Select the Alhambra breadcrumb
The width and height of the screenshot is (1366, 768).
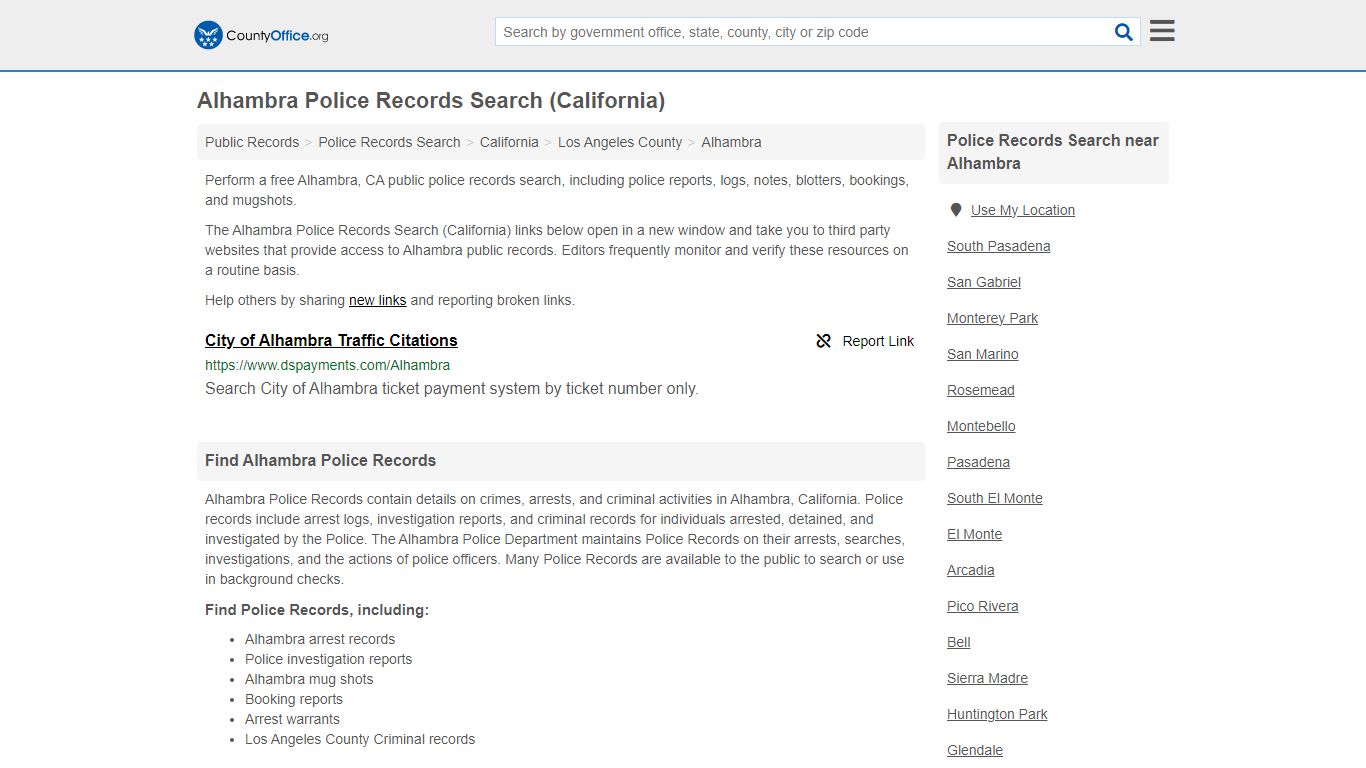point(731,142)
